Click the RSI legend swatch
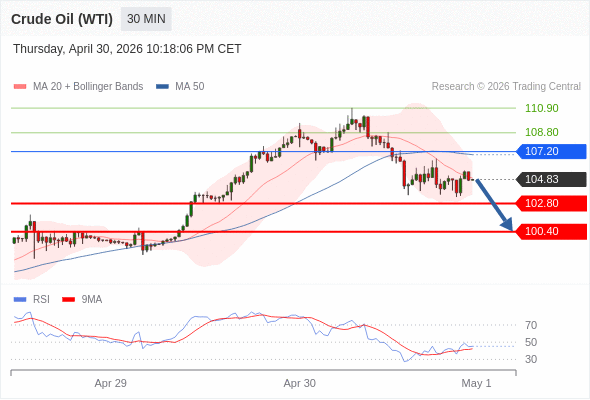This screenshot has height=400, width=590. (20, 300)
